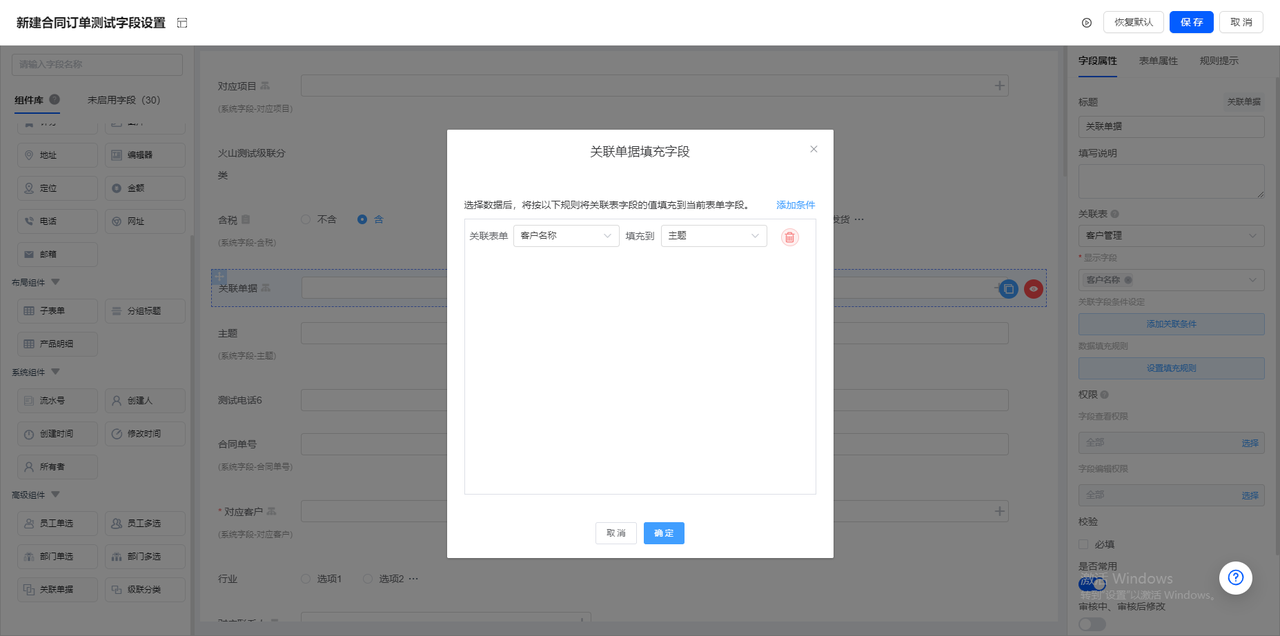1280x636 pixels.
Task: Click the 添加条件 link
Action: (x=796, y=205)
